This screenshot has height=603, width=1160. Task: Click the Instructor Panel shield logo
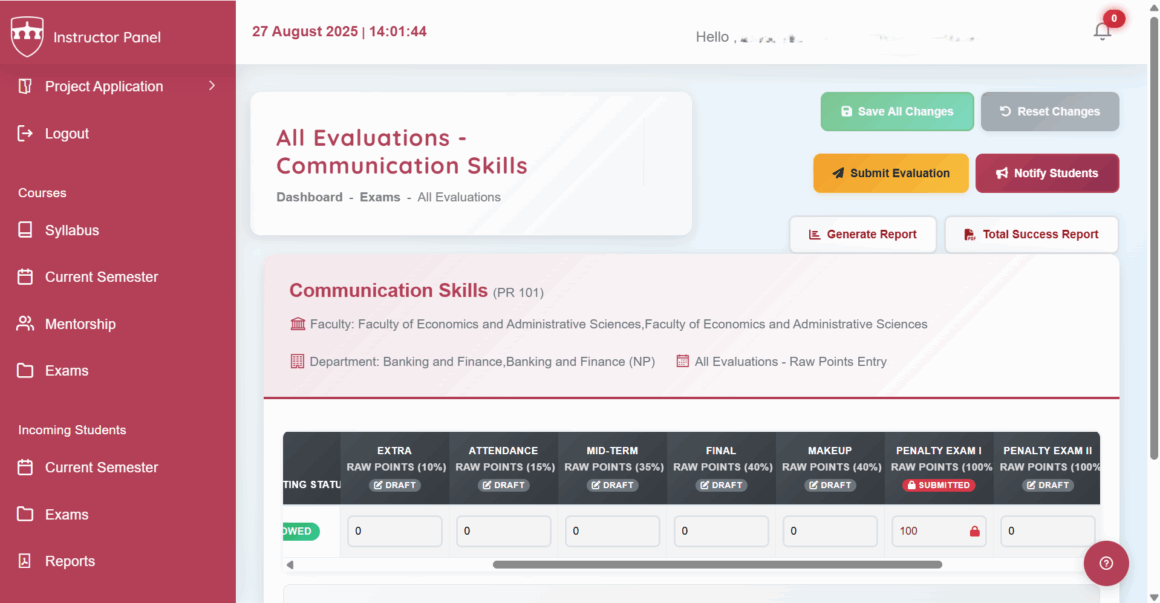pyautogui.click(x=27, y=36)
